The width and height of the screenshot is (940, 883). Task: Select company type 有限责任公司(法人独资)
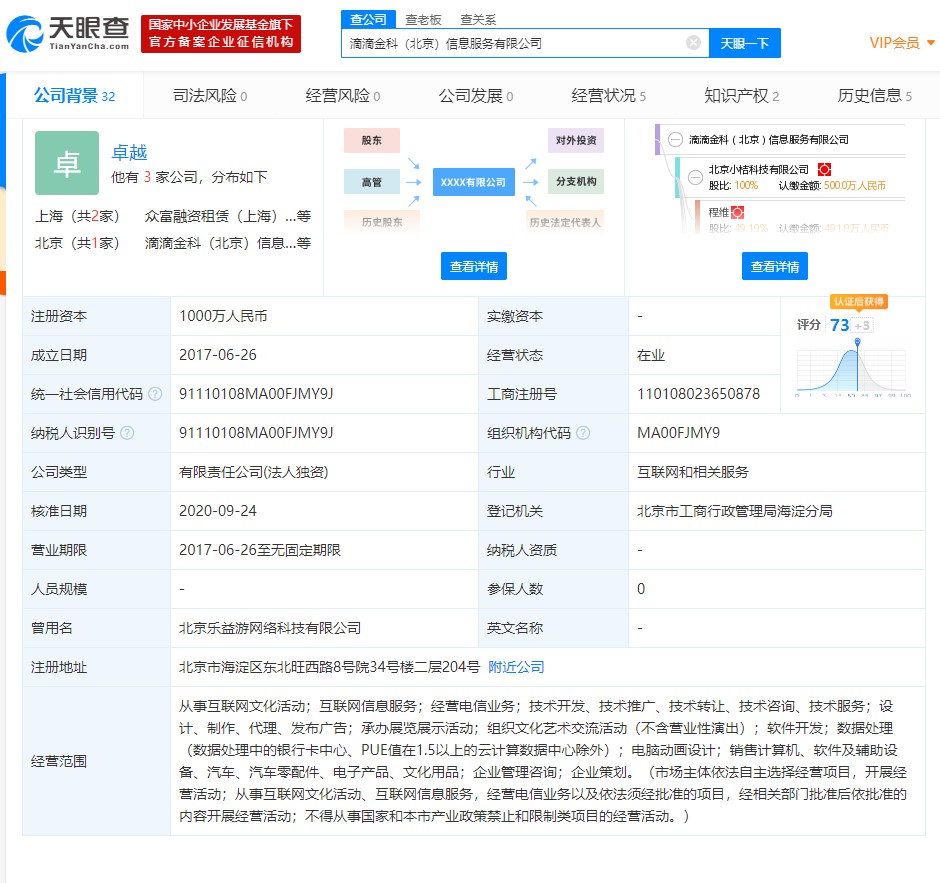(254, 472)
